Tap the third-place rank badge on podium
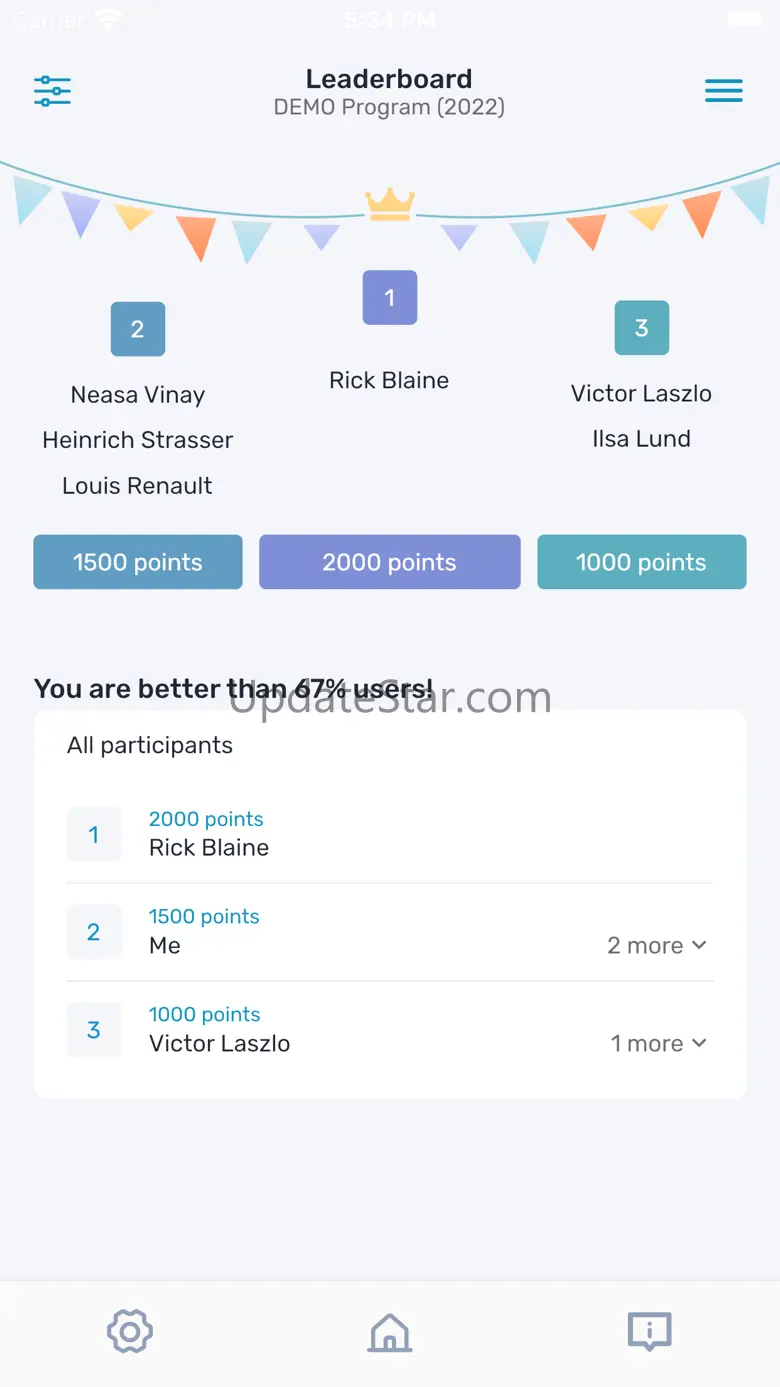 pyautogui.click(x=641, y=328)
